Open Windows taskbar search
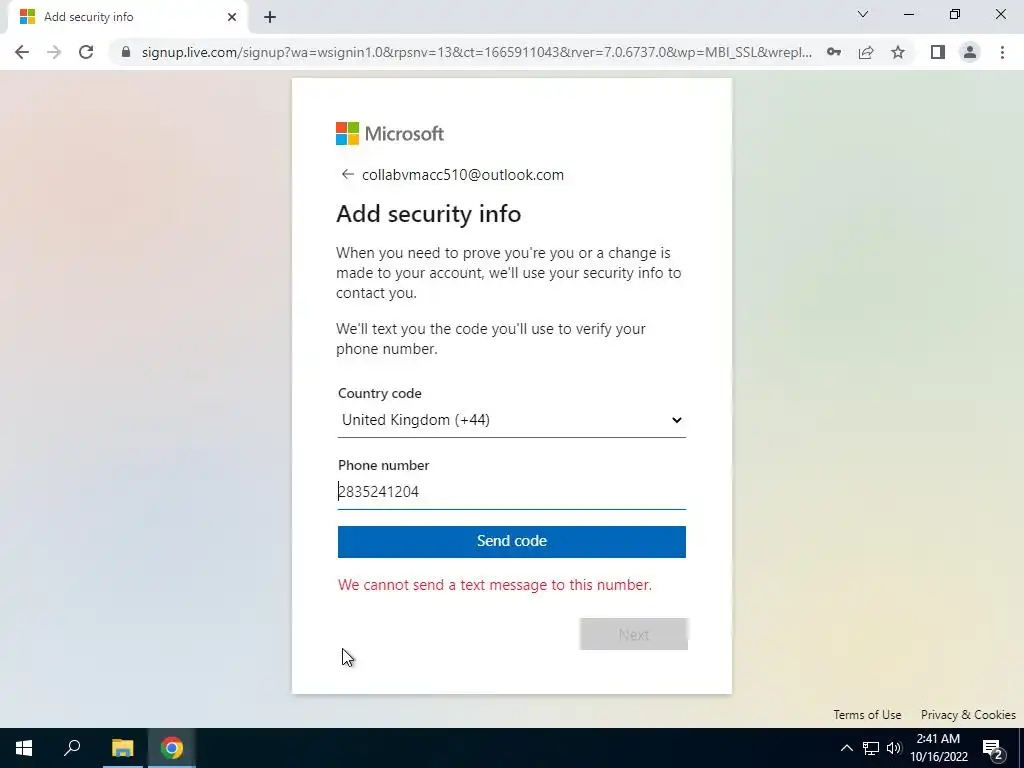The height and width of the screenshot is (768, 1024). (x=72, y=748)
